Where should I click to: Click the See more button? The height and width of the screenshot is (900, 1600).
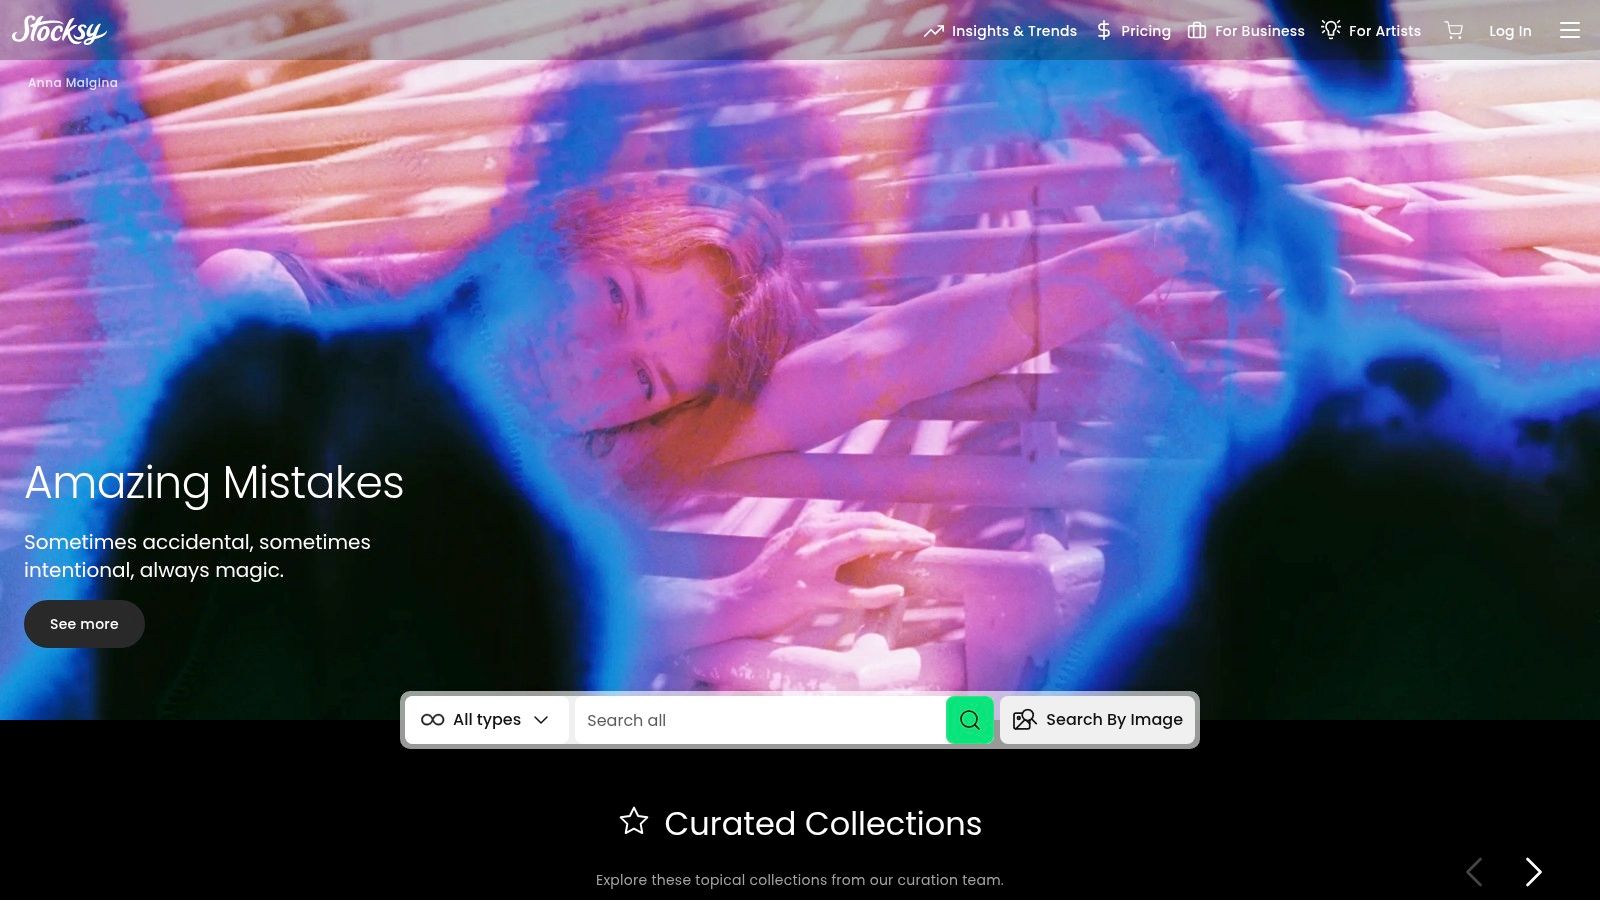pos(84,624)
